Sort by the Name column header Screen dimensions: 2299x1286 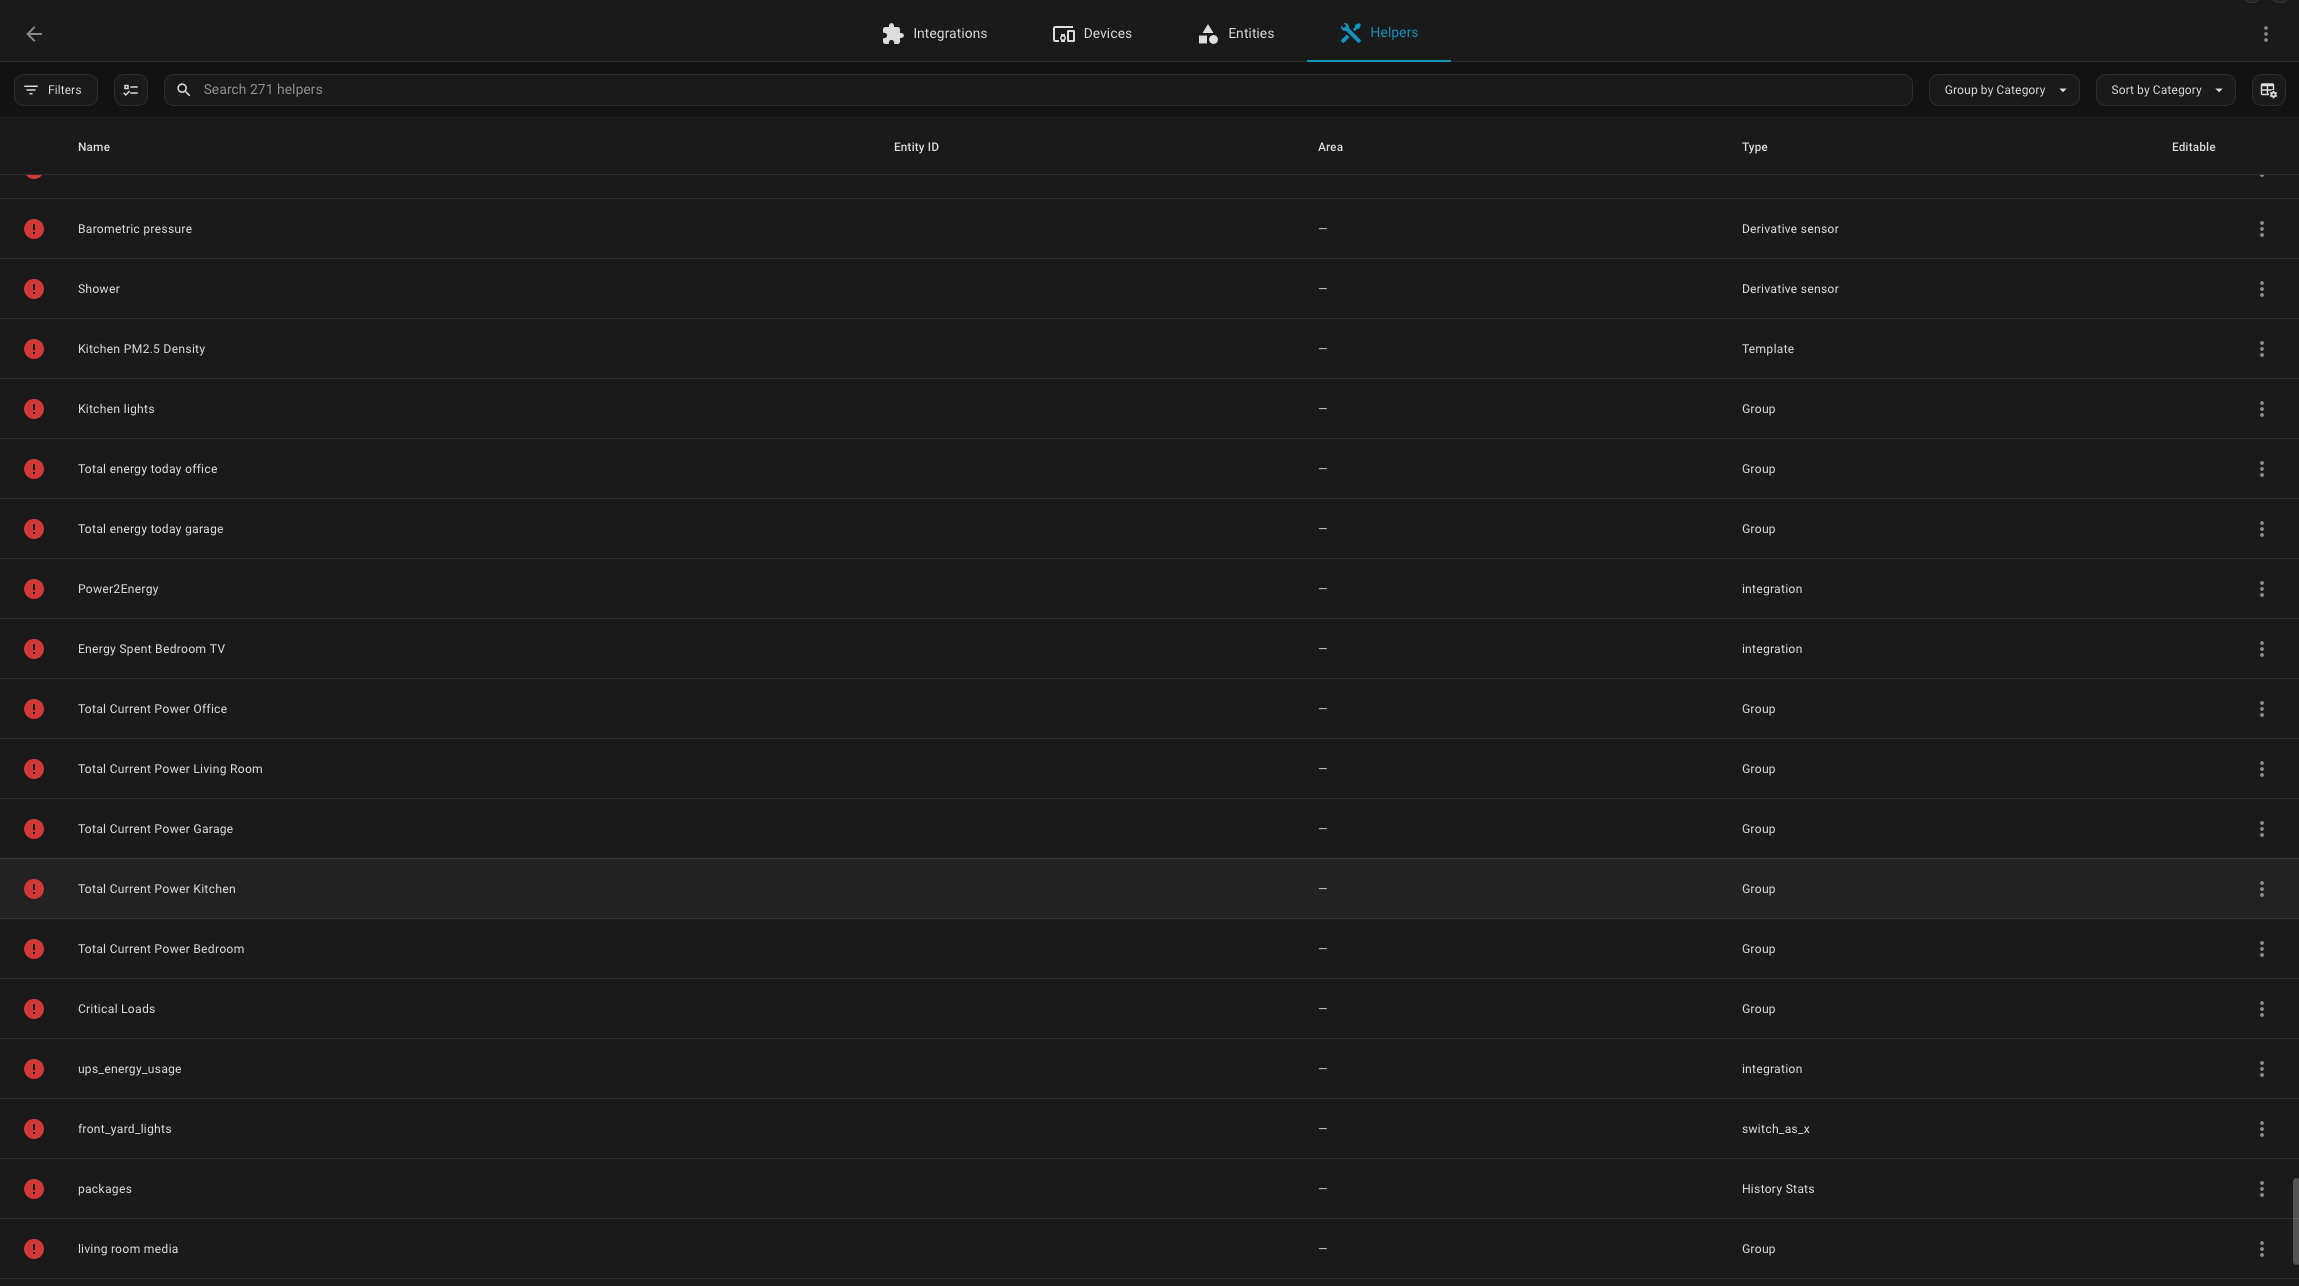pos(94,147)
